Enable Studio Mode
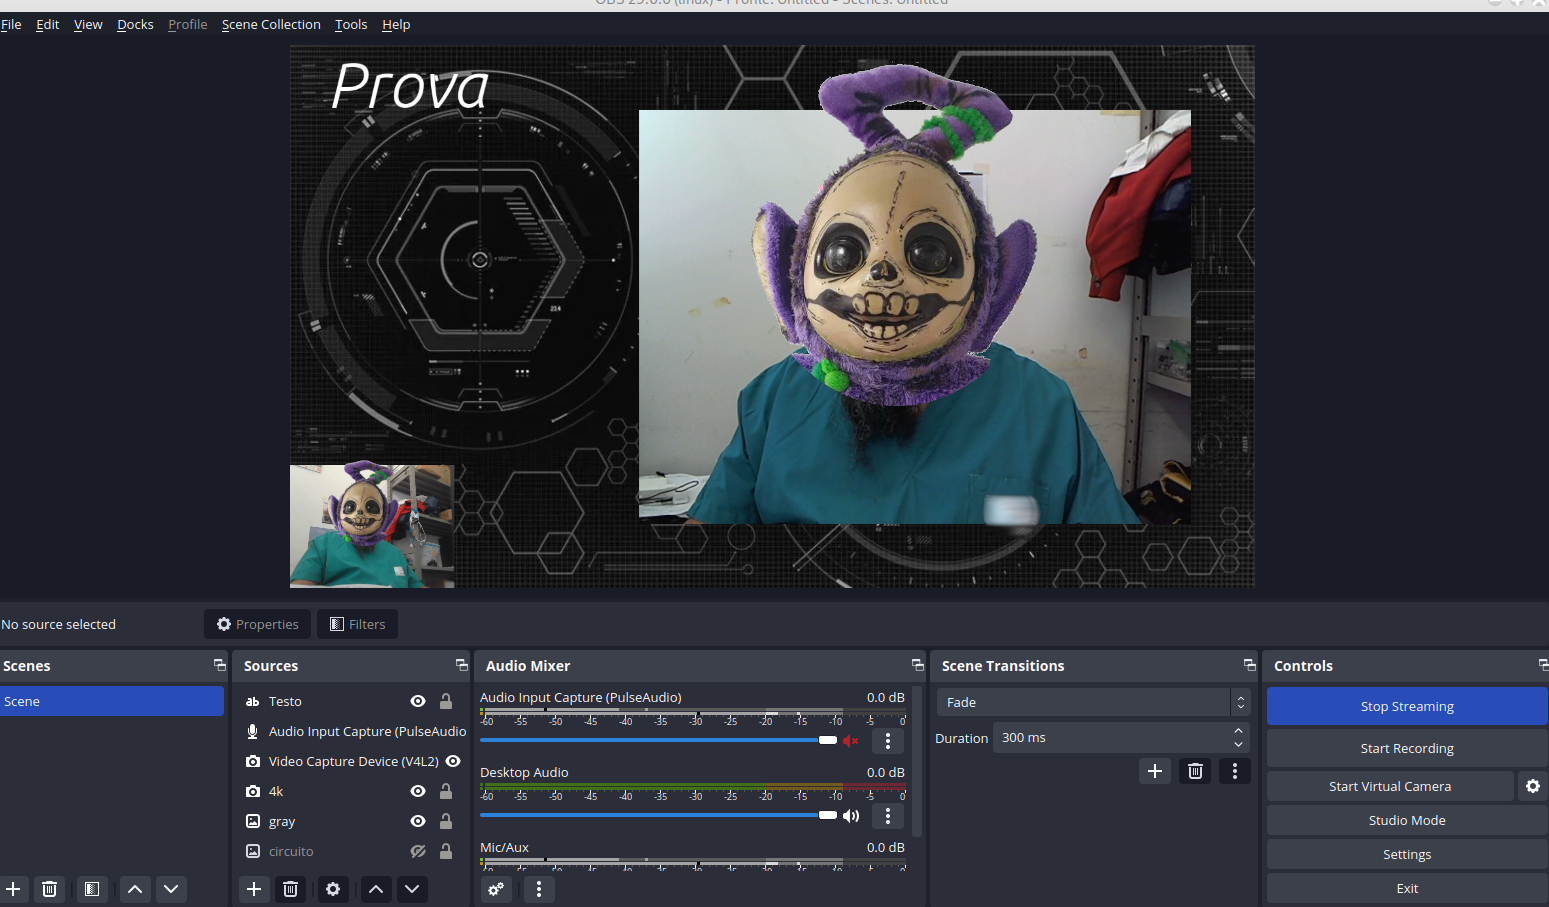 pos(1407,820)
